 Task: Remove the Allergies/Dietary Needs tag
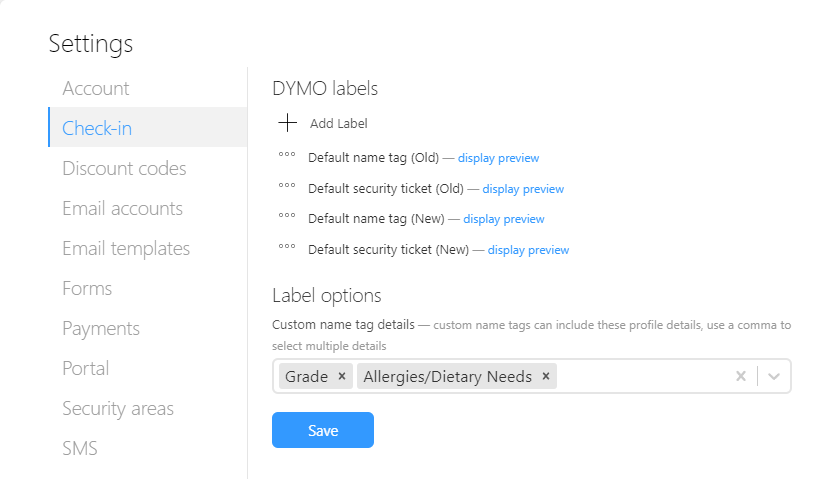tap(546, 376)
